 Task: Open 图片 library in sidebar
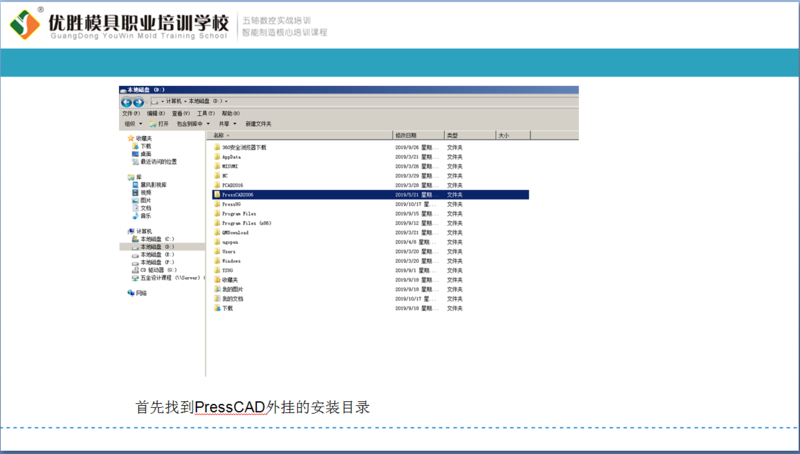coord(141,200)
